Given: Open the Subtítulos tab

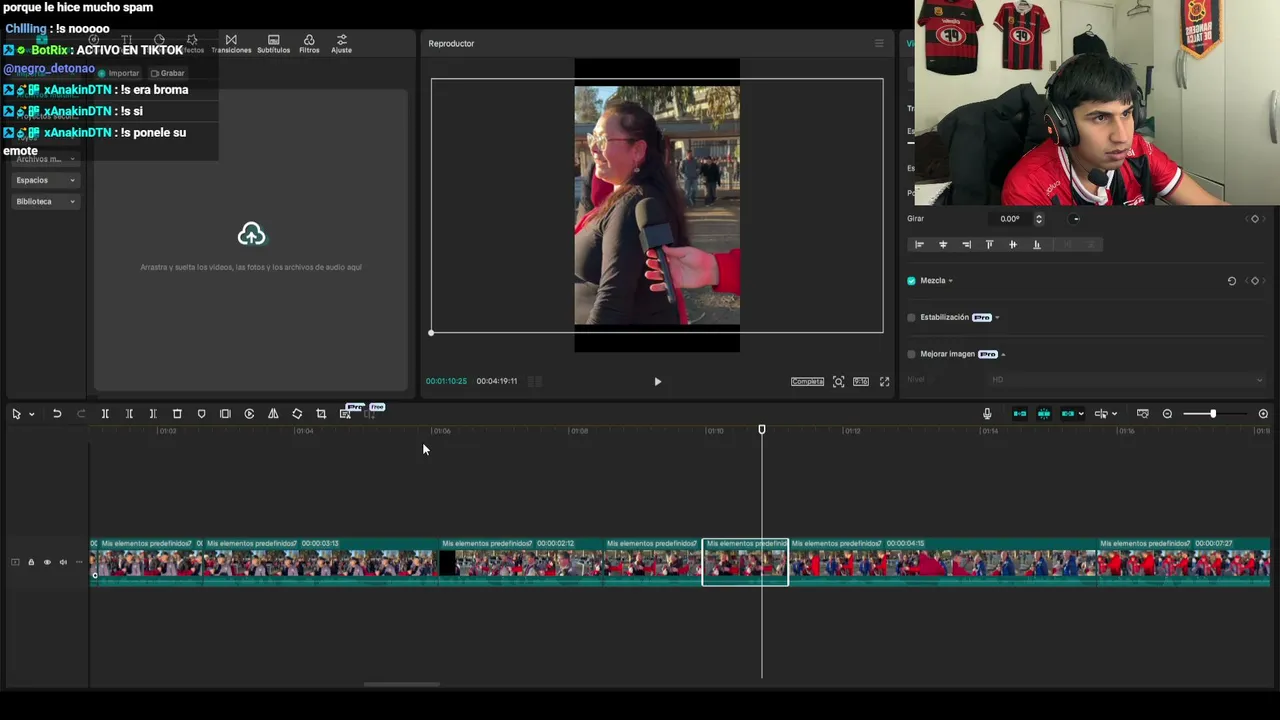Looking at the screenshot, I should point(273,44).
